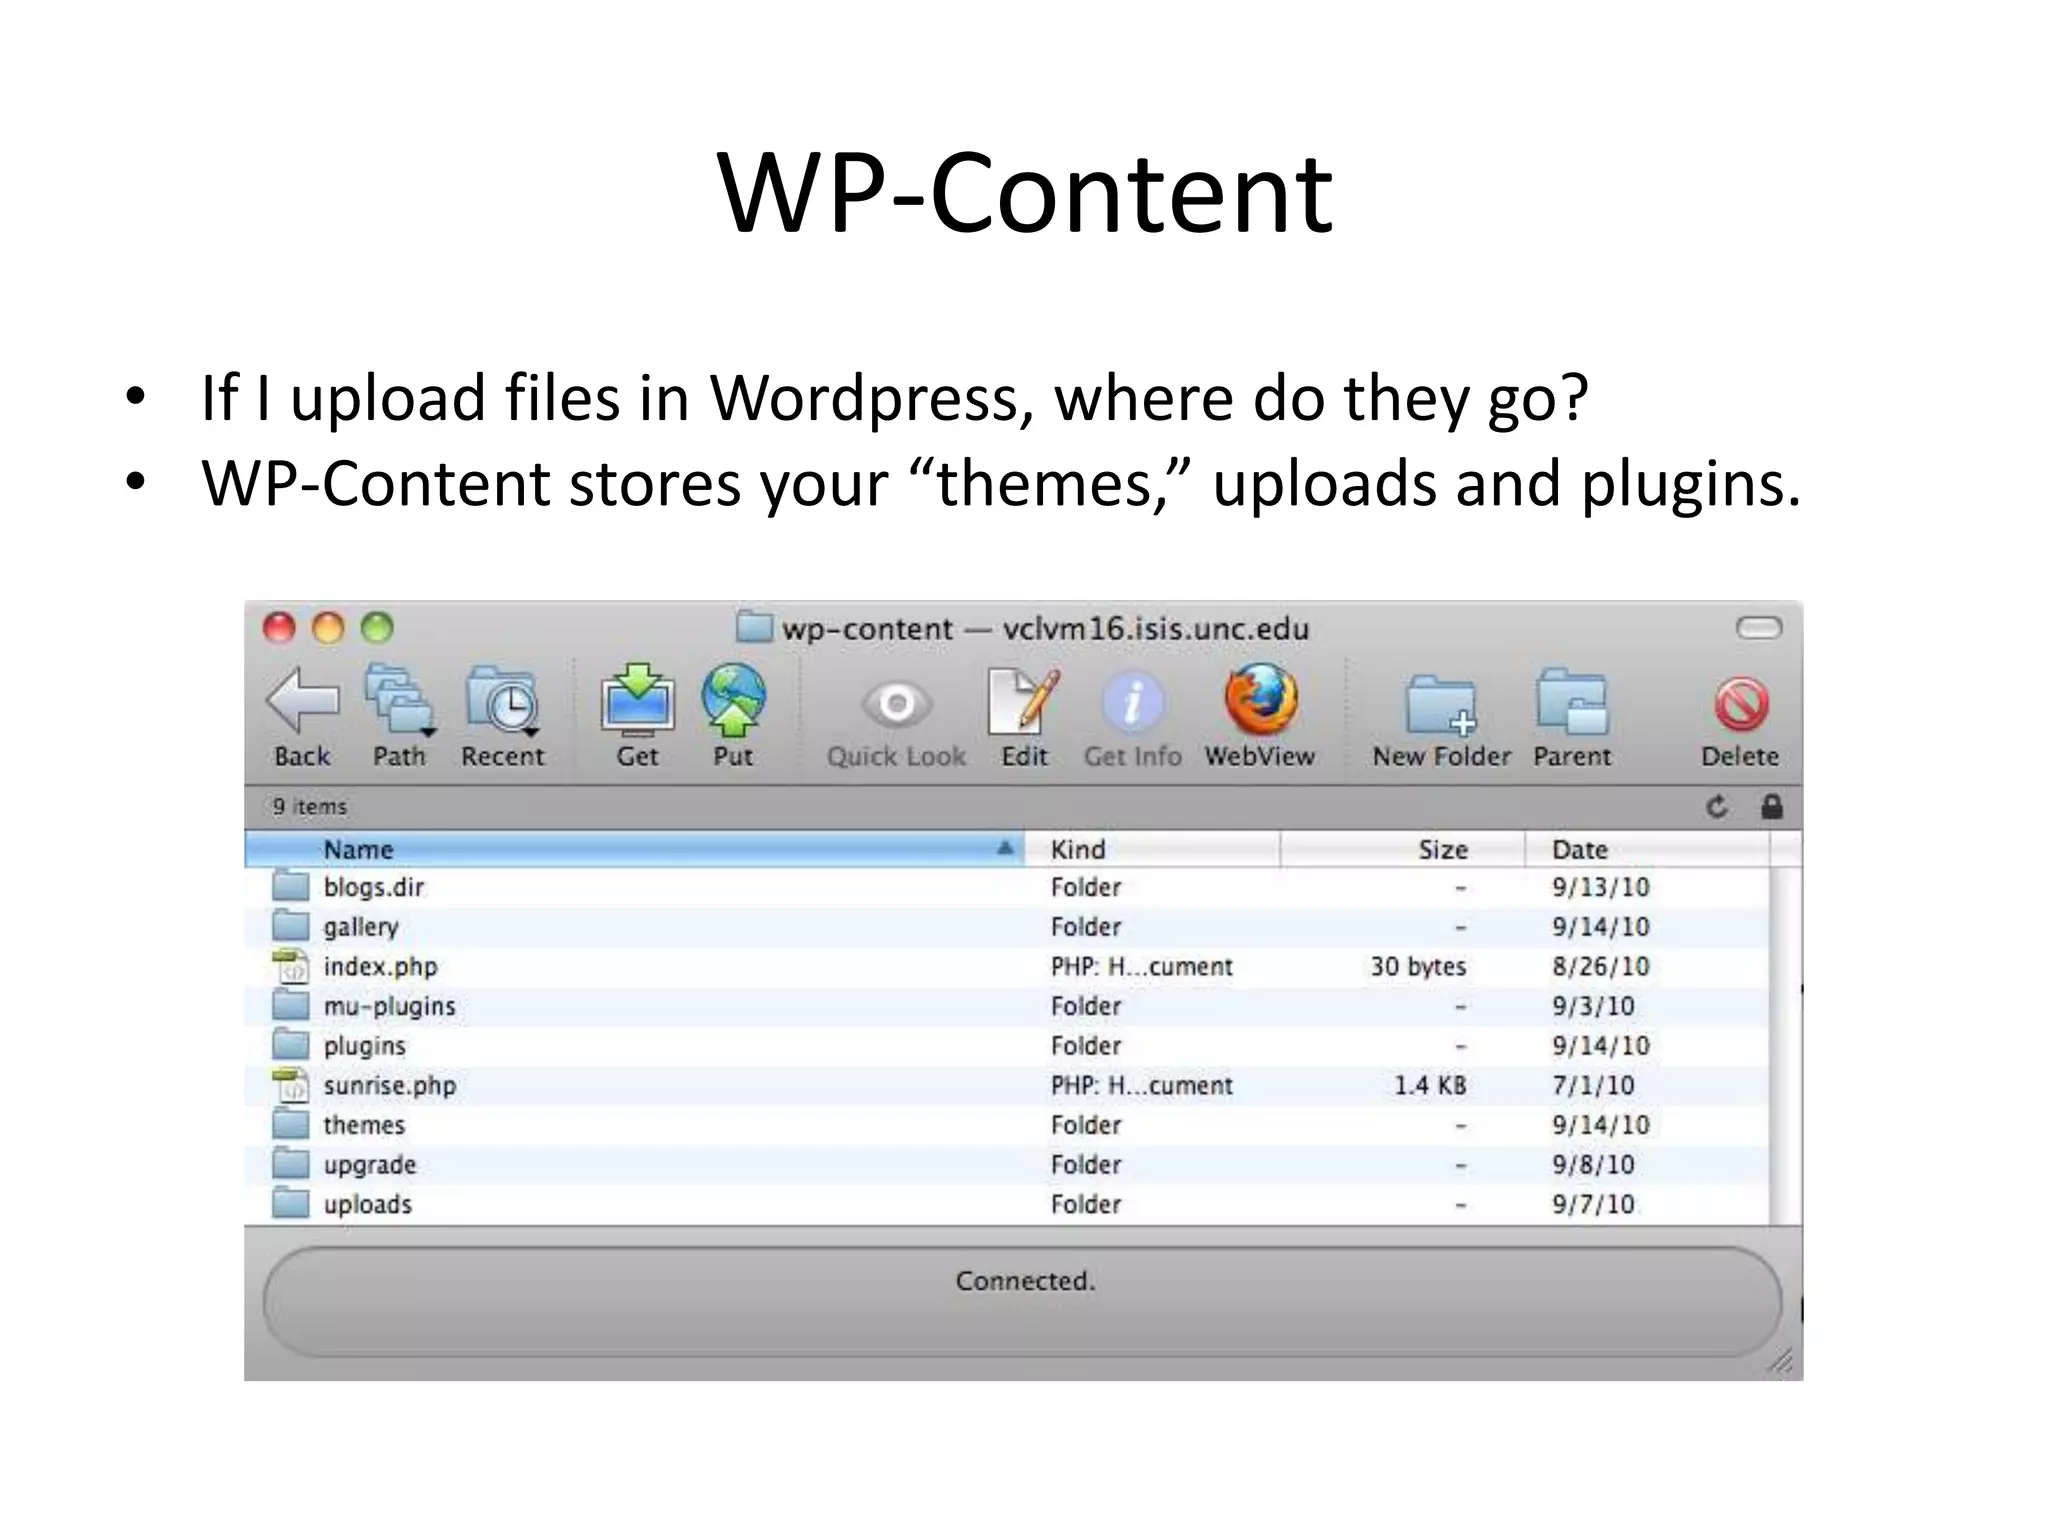Click the date '7/1/10'
Screen dimensions: 2048x1536
coord(1593,1086)
